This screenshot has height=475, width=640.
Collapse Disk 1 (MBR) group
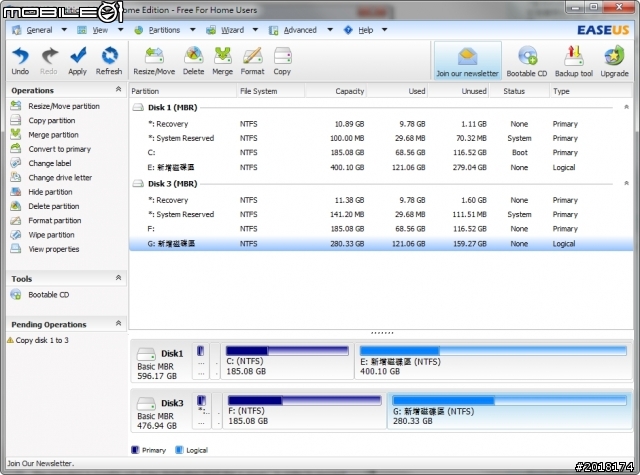point(626,107)
